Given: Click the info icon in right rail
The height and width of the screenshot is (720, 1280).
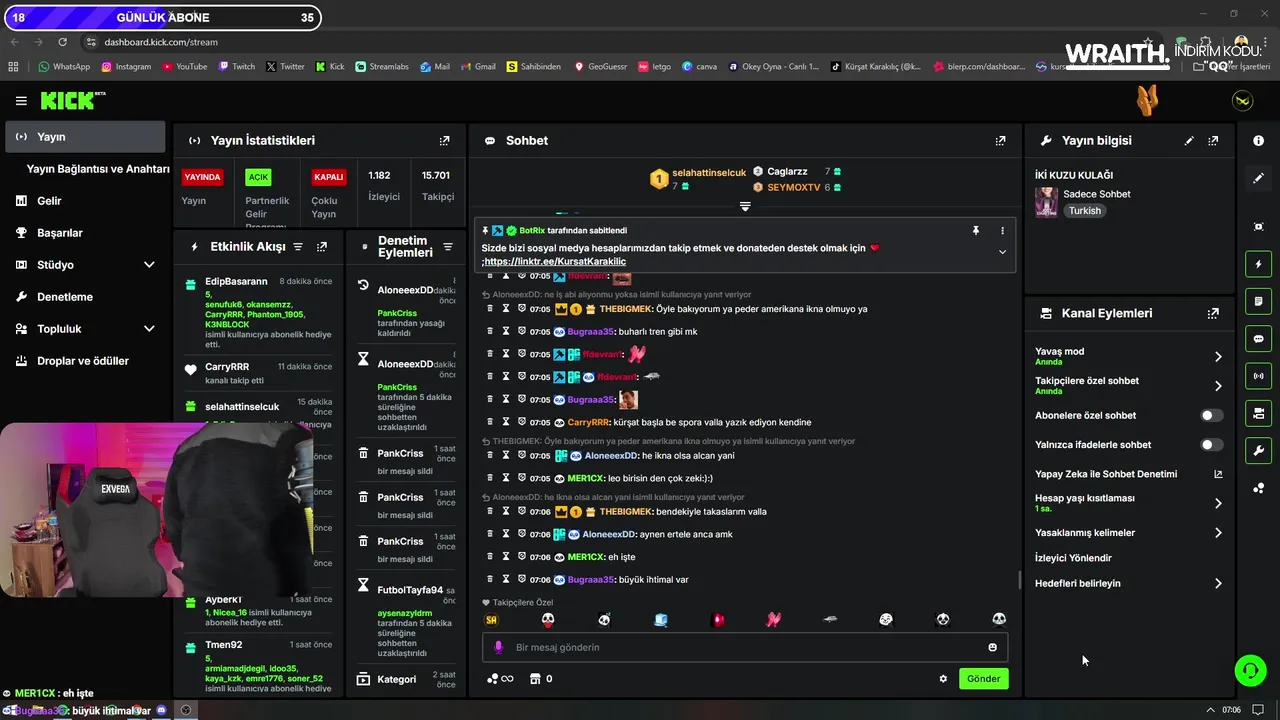Looking at the screenshot, I should click(1258, 141).
